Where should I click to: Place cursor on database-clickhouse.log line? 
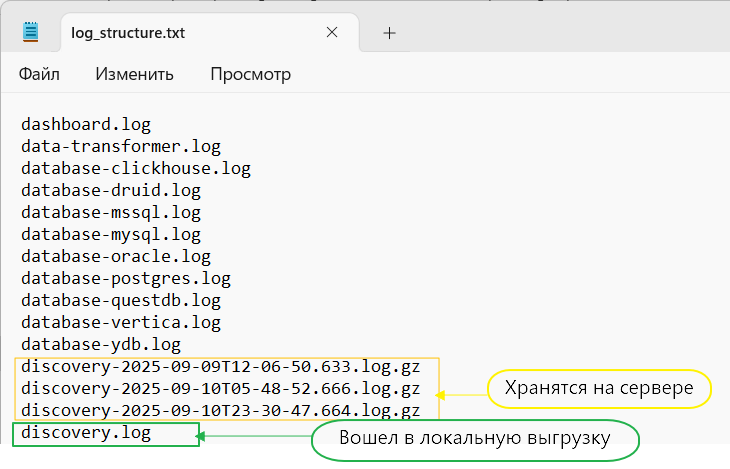135,168
